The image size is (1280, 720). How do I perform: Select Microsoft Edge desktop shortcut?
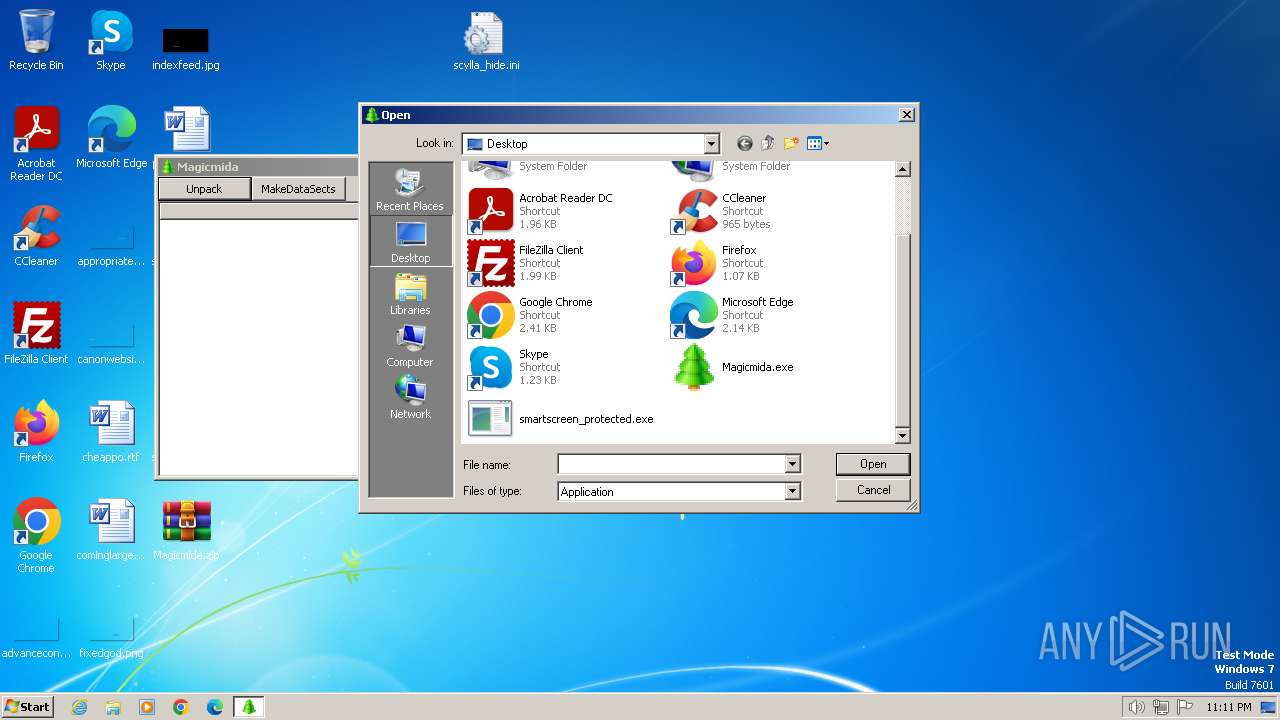111,137
